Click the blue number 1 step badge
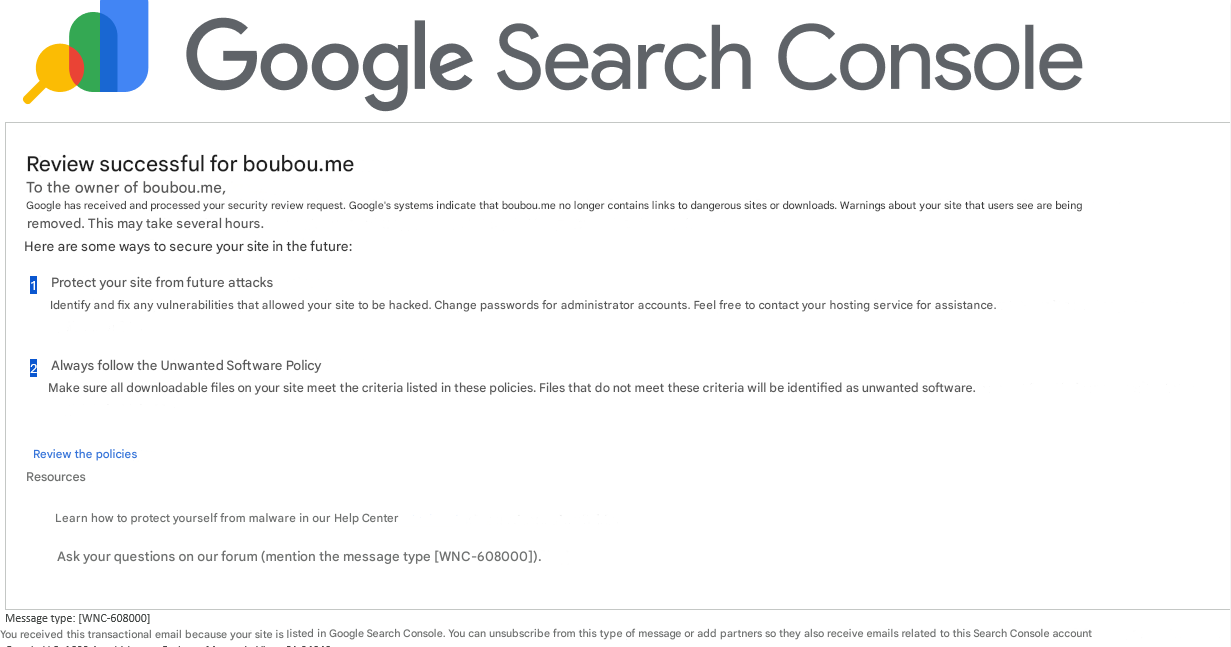 tap(33, 285)
